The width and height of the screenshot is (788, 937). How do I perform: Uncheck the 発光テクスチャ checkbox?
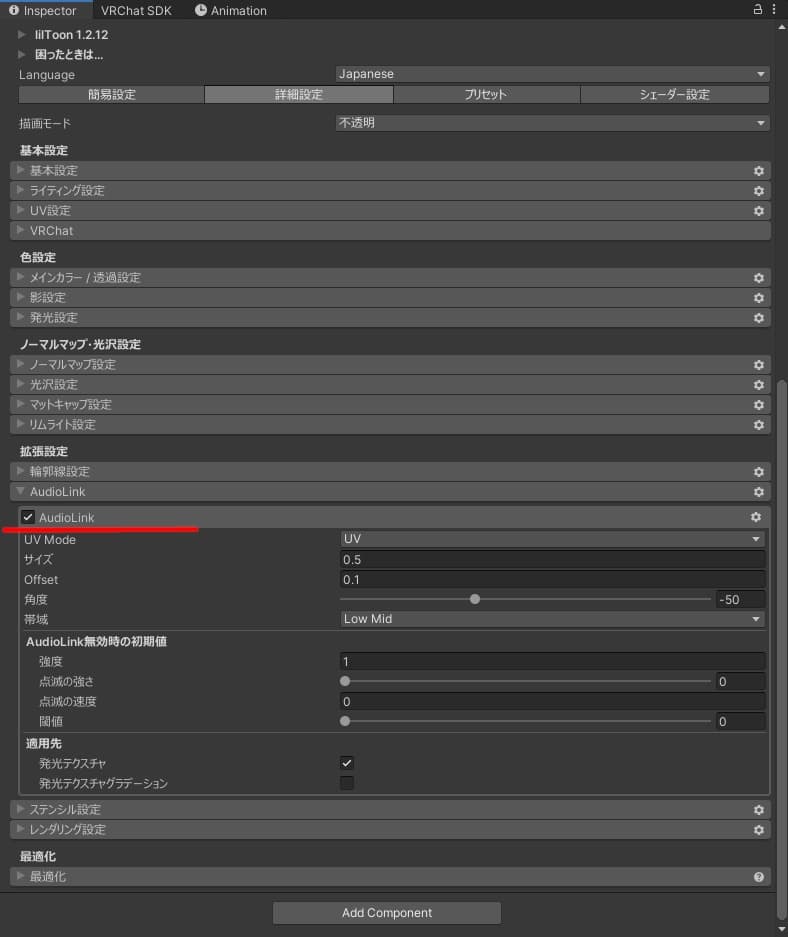pos(347,763)
